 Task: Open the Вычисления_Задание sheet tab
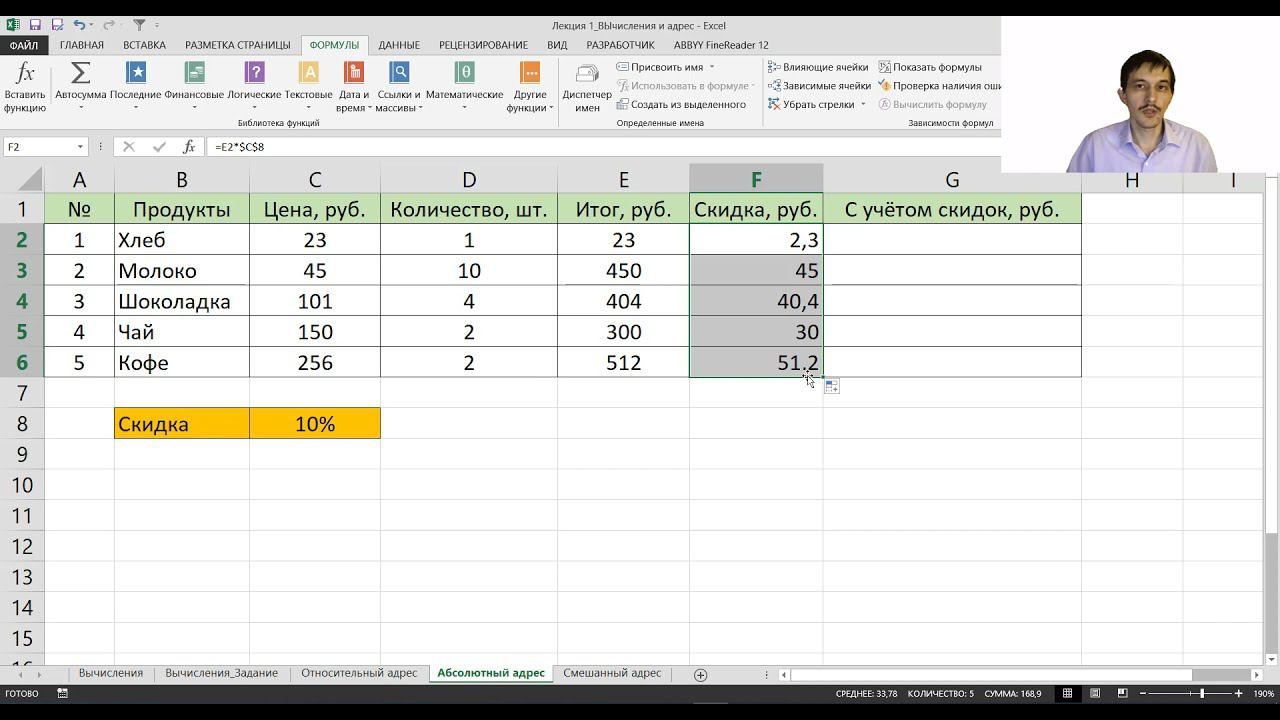coord(222,673)
